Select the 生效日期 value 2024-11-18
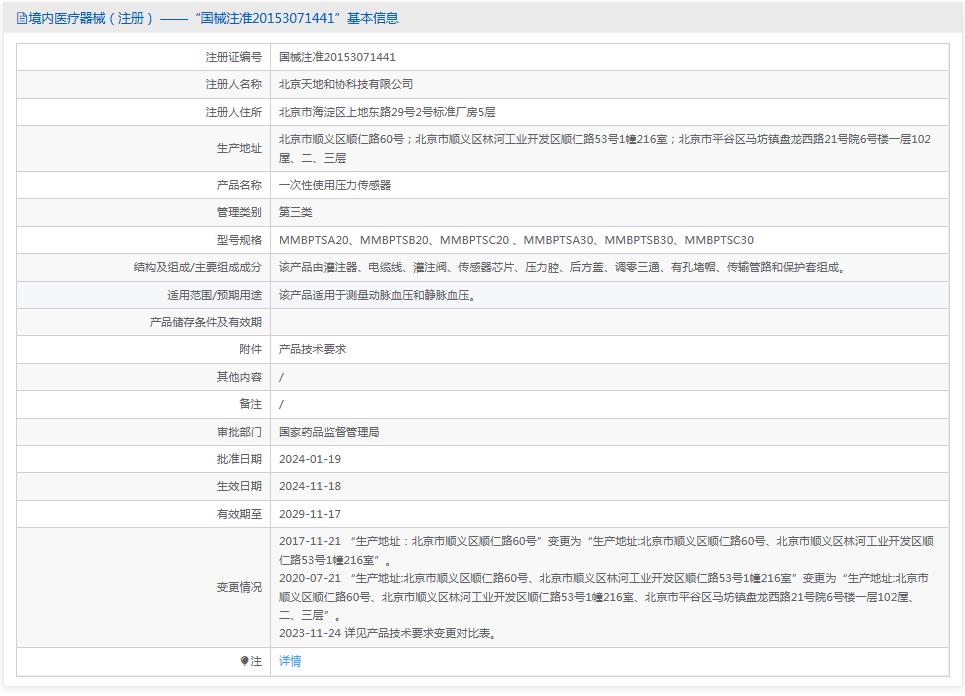 pyautogui.click(x=311, y=488)
